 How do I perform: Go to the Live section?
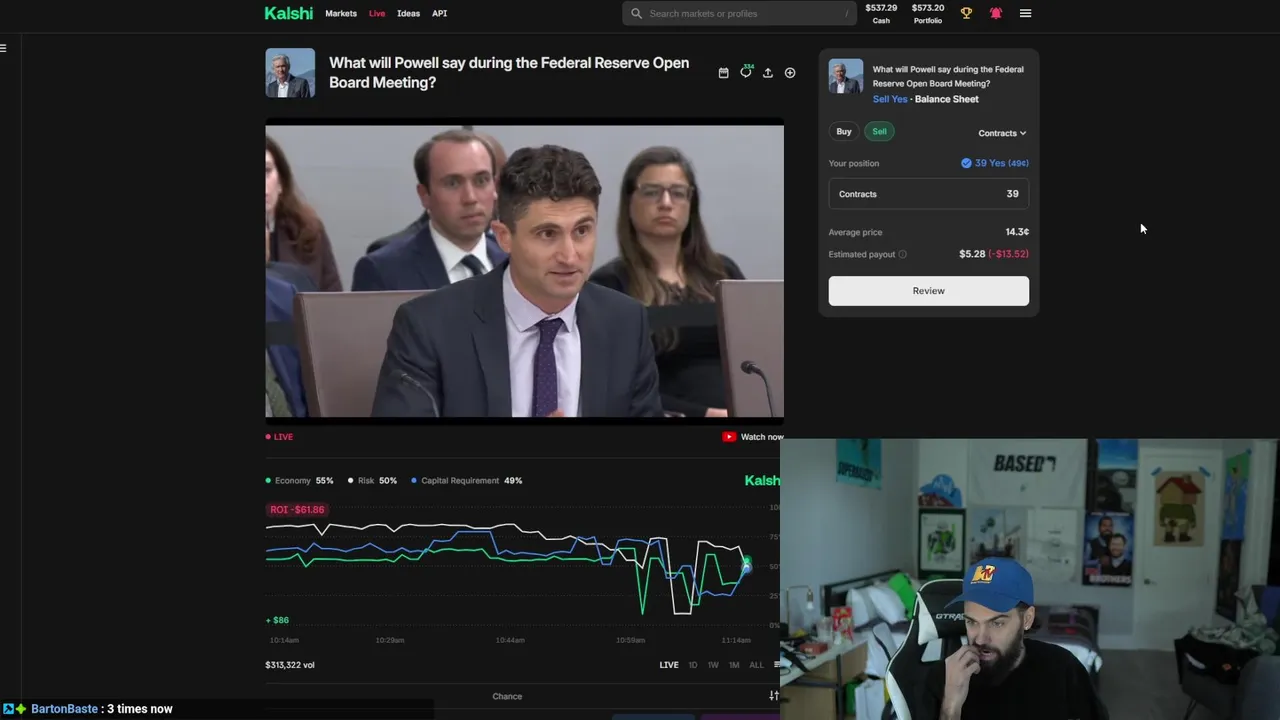377,13
